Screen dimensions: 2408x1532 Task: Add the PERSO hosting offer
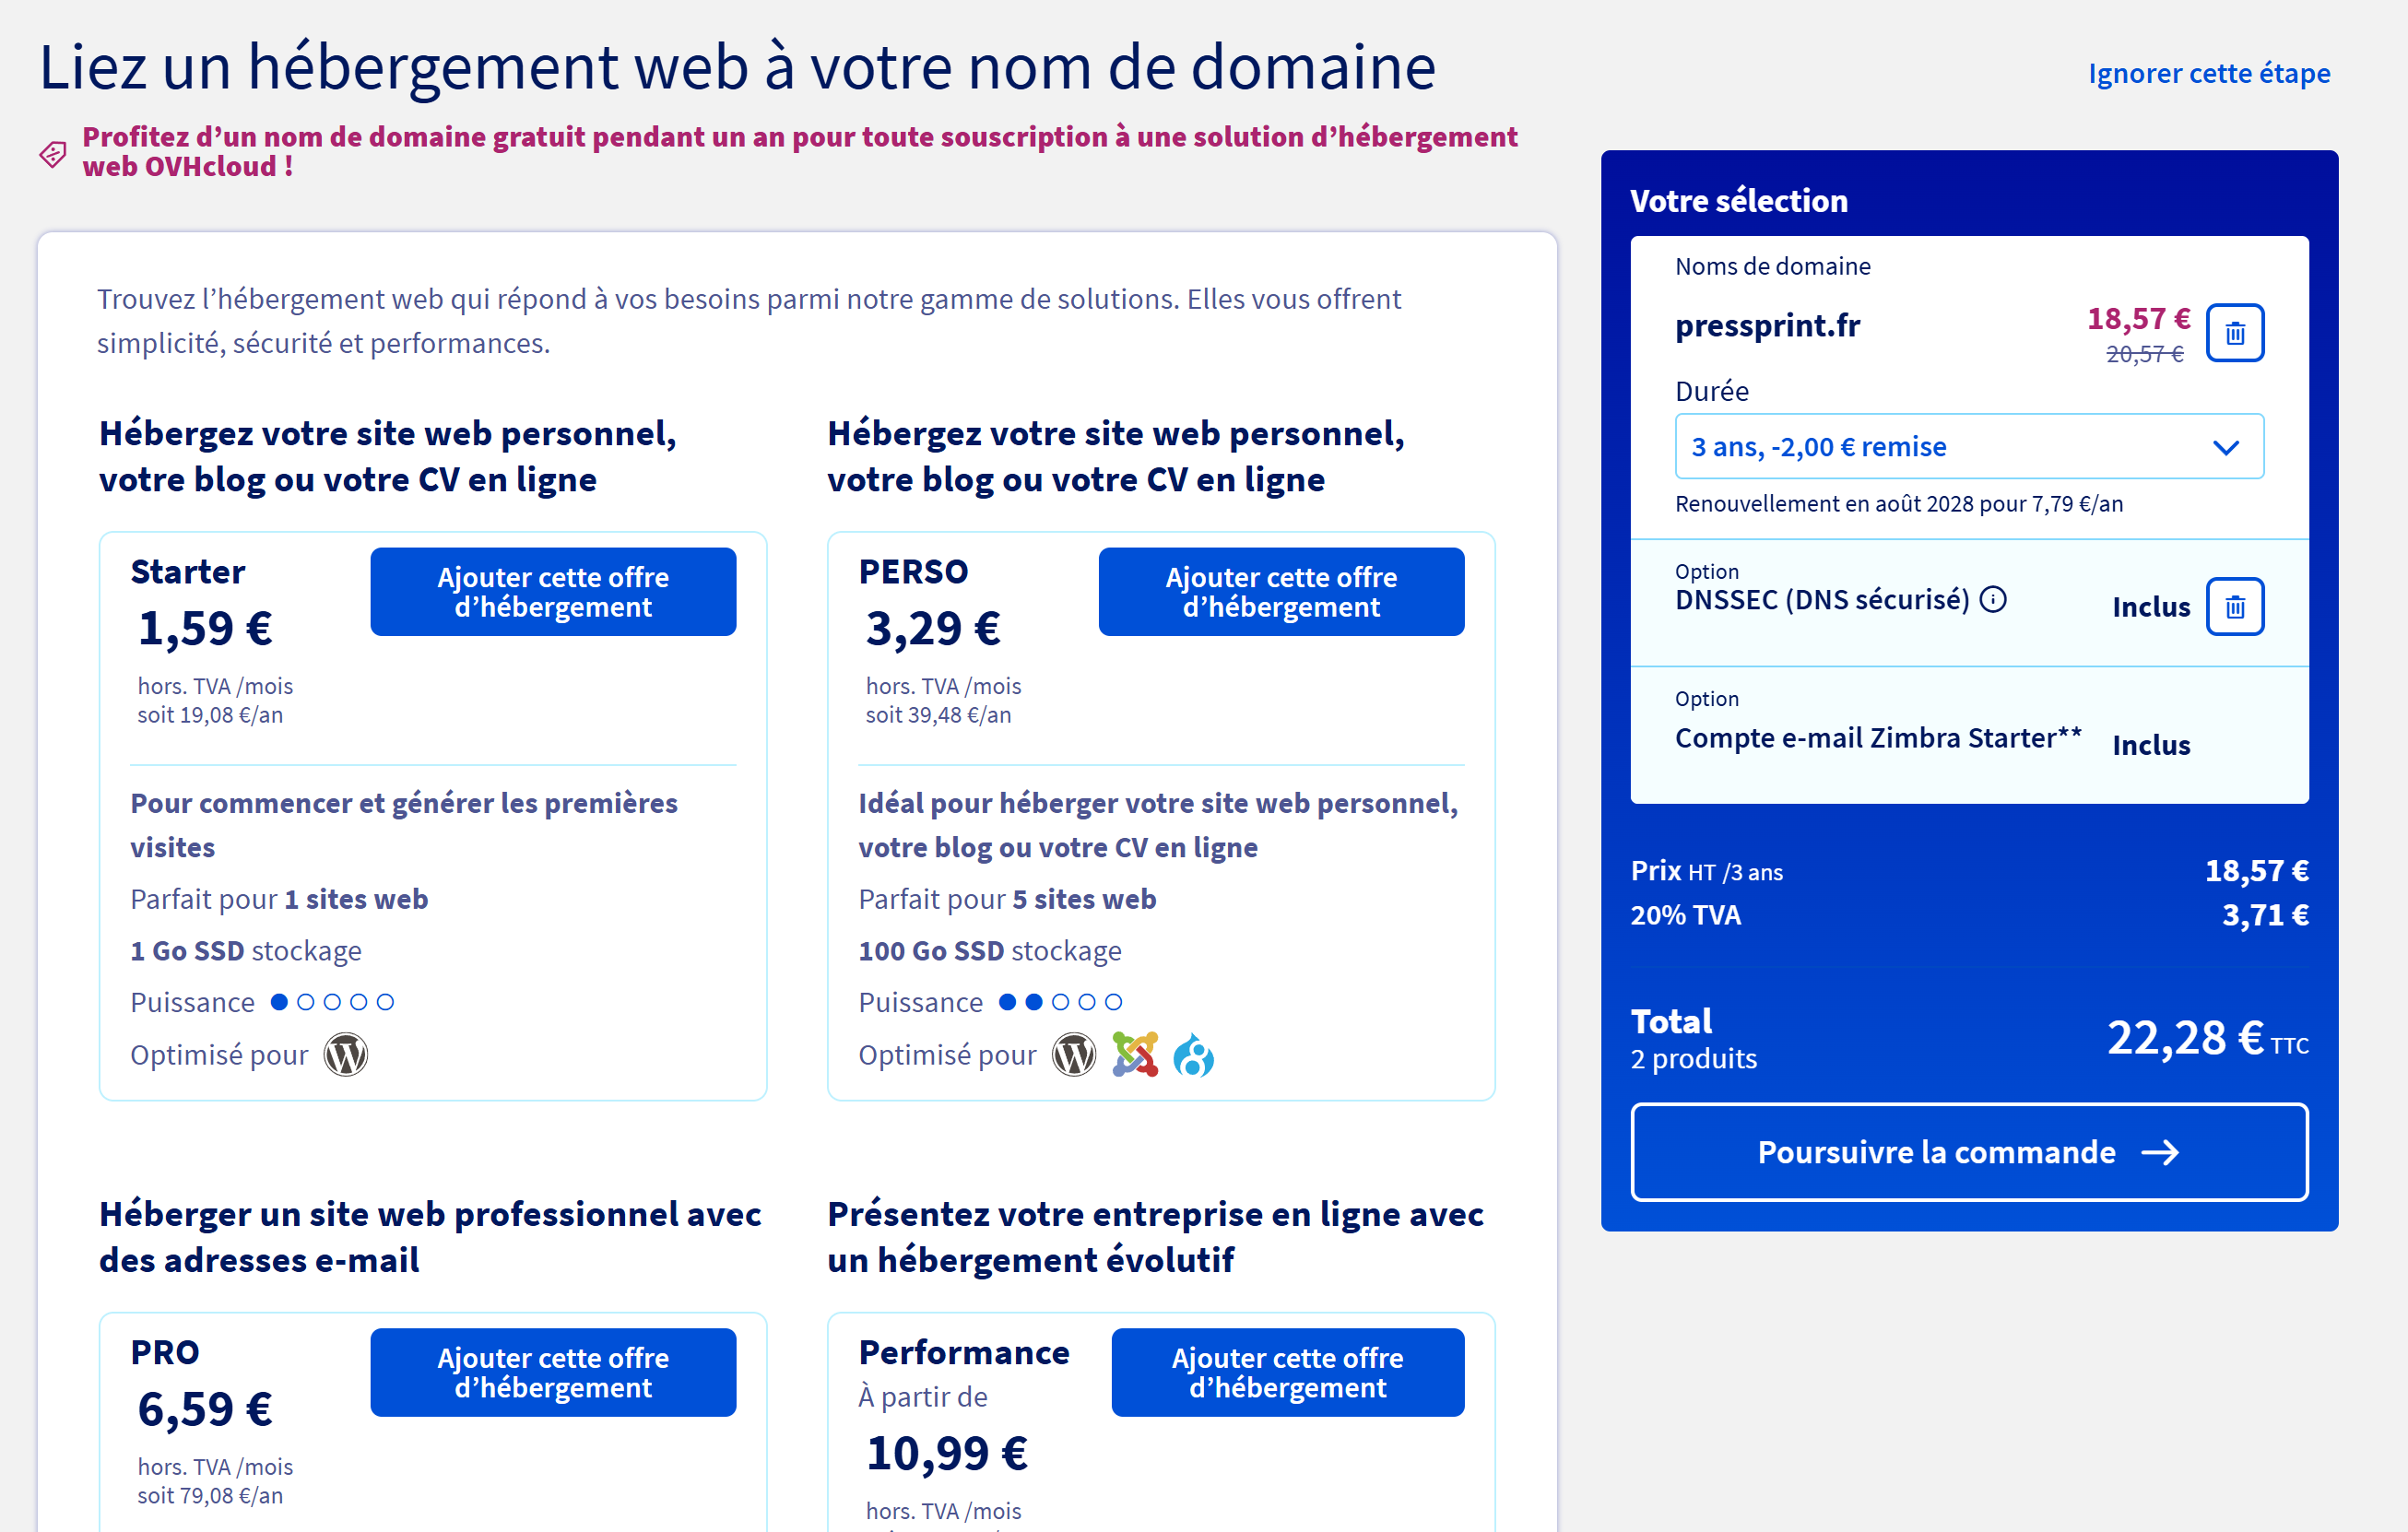click(1281, 592)
